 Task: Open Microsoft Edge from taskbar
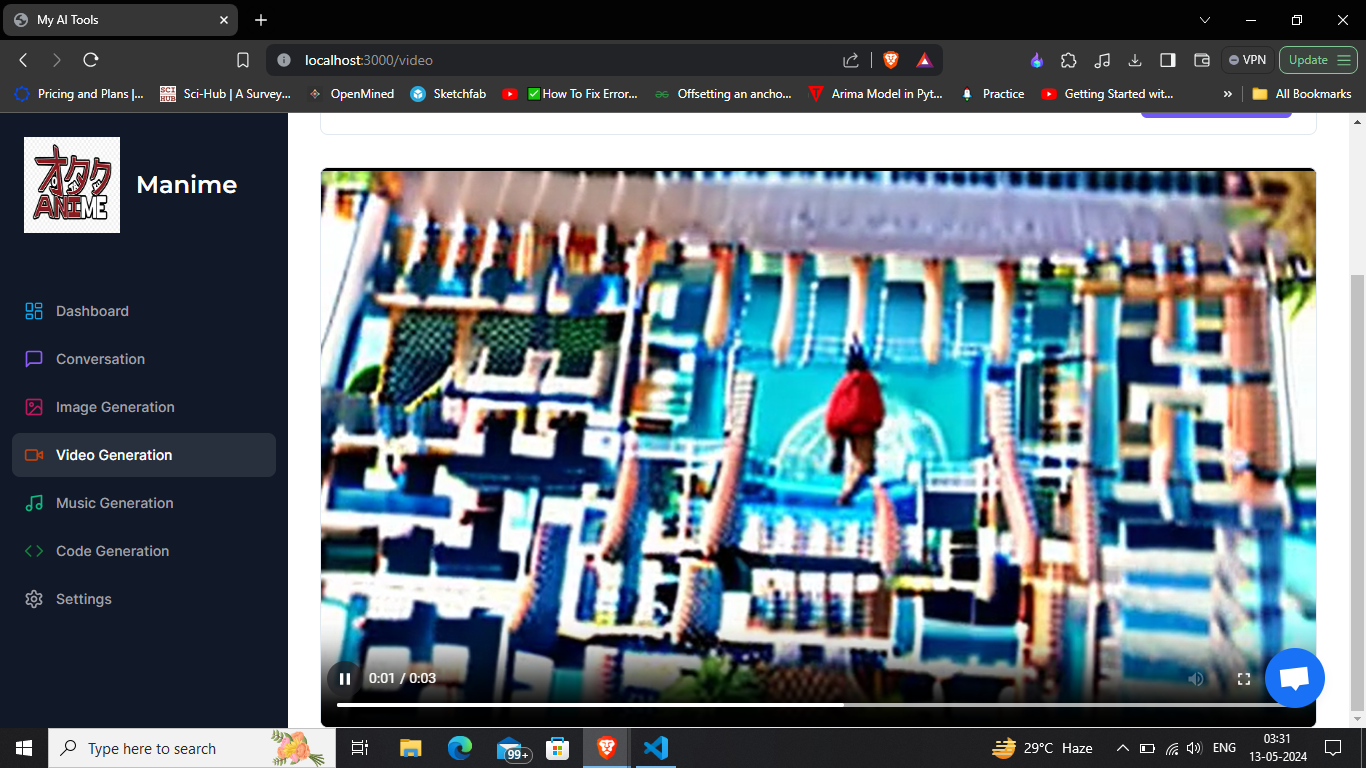[460, 748]
